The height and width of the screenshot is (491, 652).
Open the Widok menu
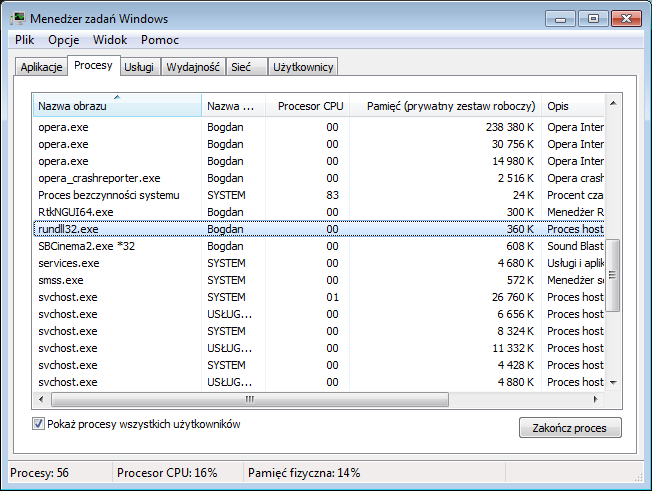110,40
